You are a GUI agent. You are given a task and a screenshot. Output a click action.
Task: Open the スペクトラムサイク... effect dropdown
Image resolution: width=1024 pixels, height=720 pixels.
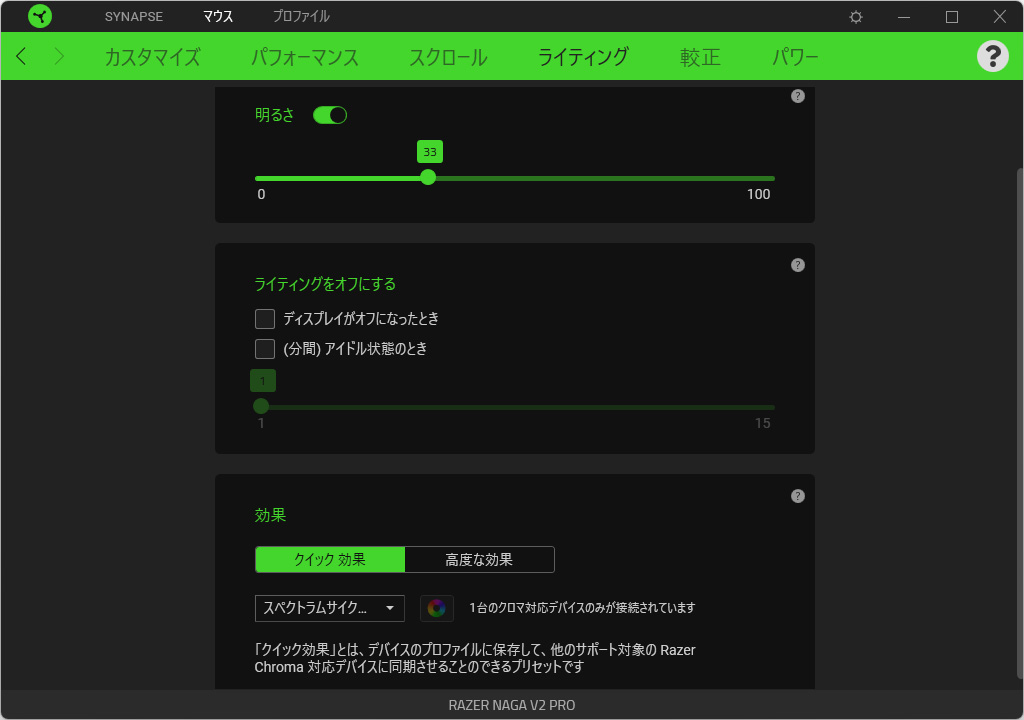point(329,608)
